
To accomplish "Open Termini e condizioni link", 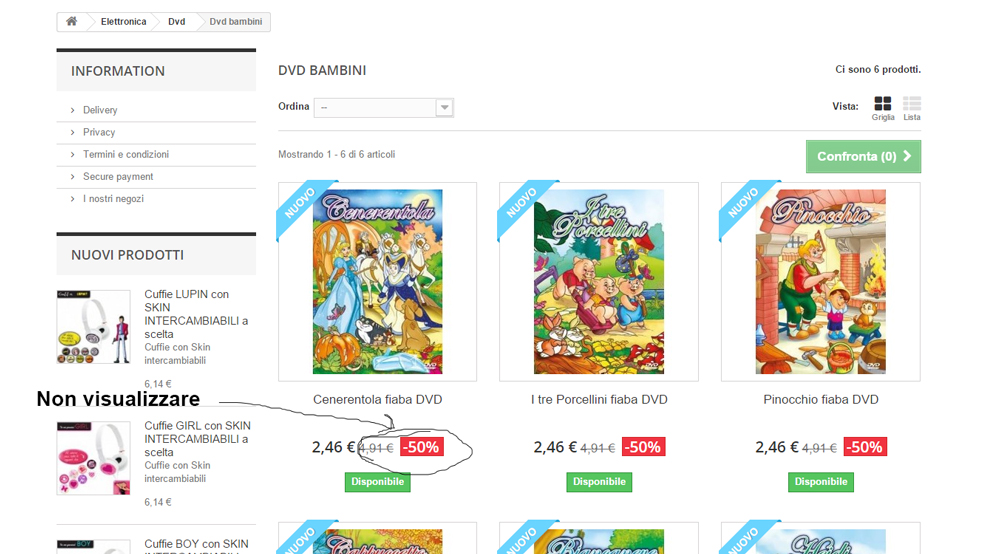I will click(126, 154).
